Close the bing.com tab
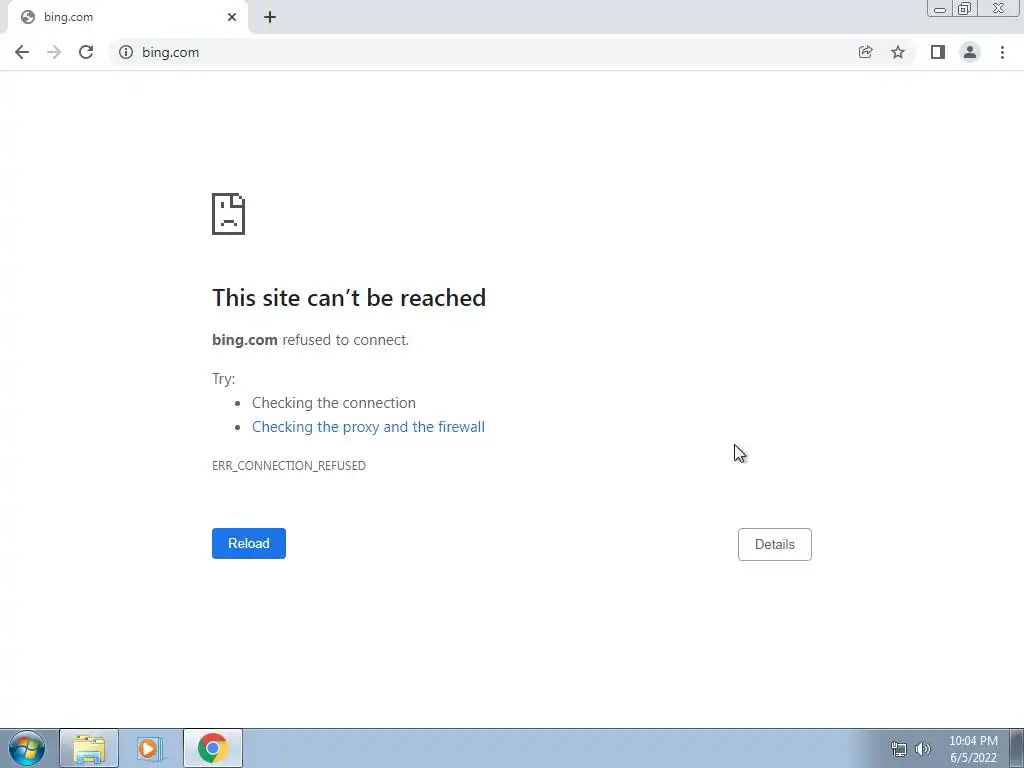Image resolution: width=1024 pixels, height=768 pixels. [232, 18]
